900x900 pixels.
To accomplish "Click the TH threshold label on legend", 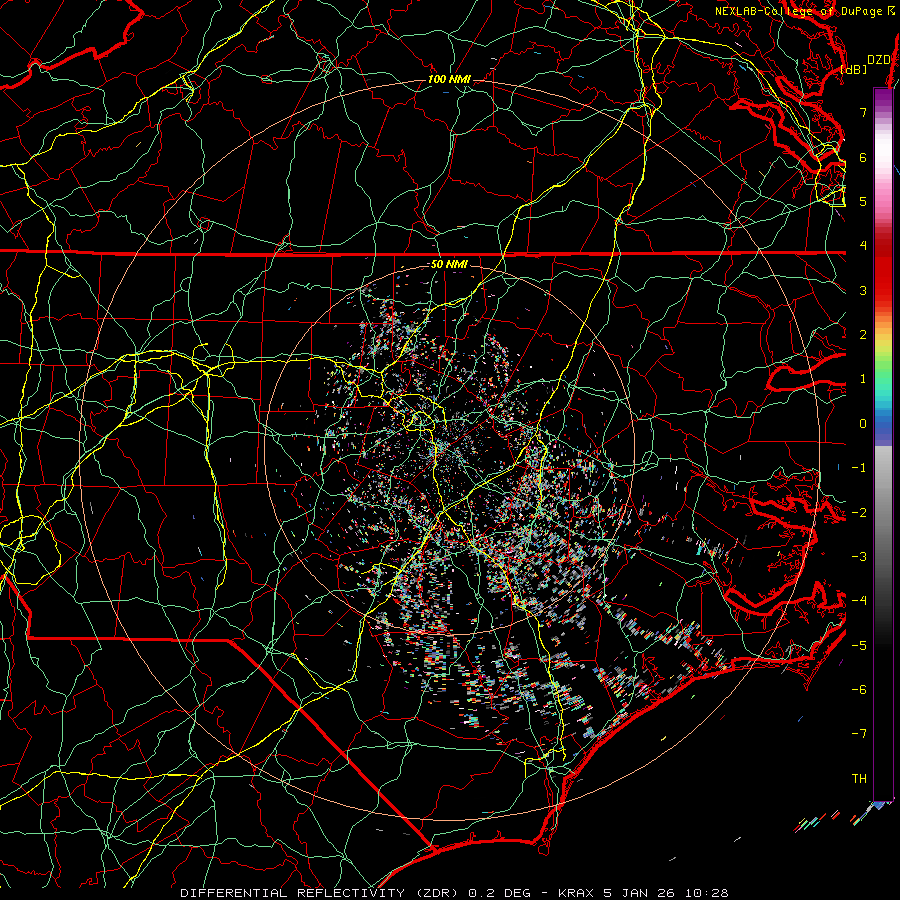I will pyautogui.click(x=859, y=779).
